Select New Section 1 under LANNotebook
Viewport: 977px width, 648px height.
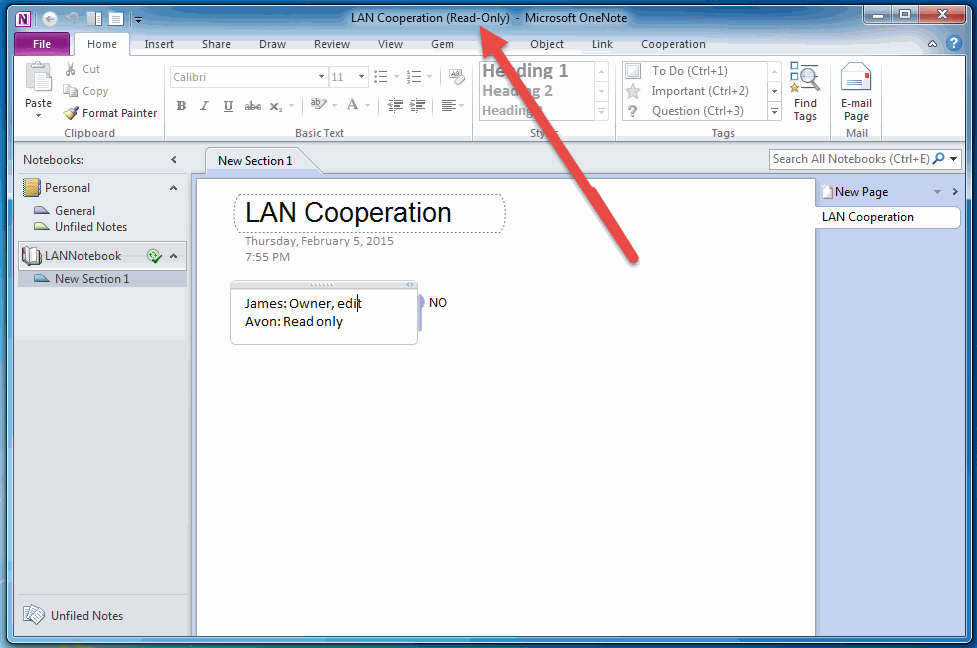point(103,279)
